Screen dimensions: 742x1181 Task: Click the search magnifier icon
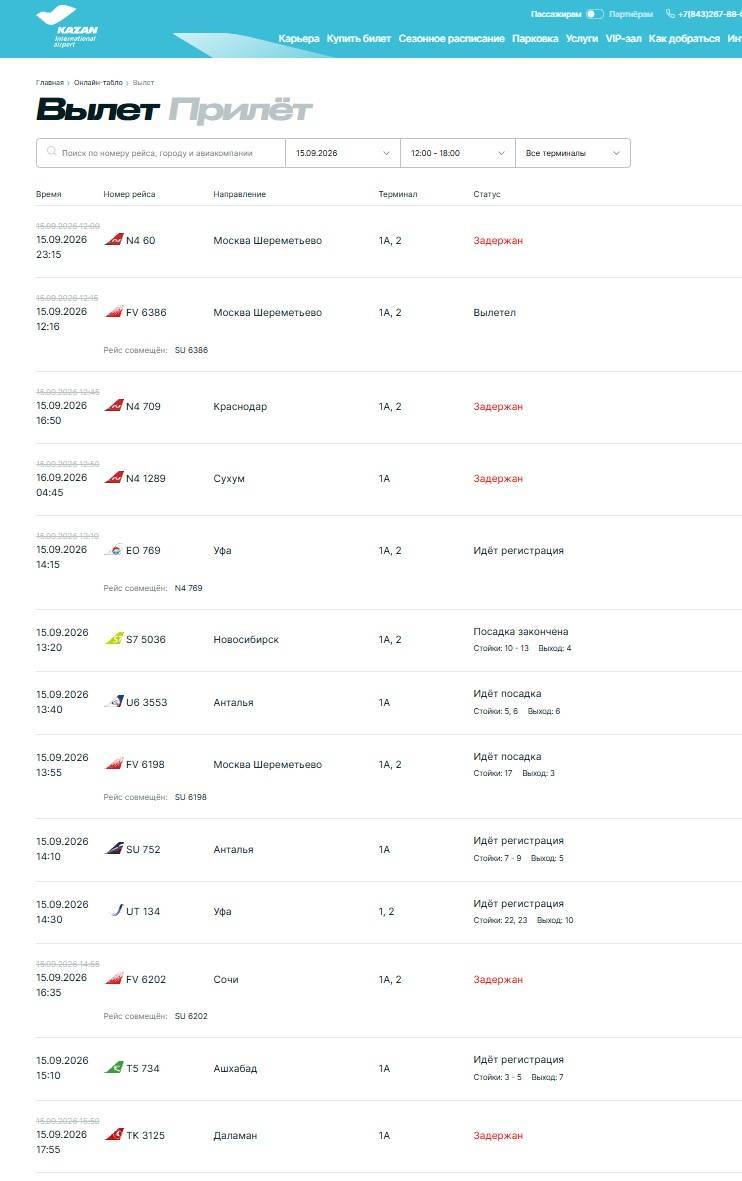(x=51, y=152)
